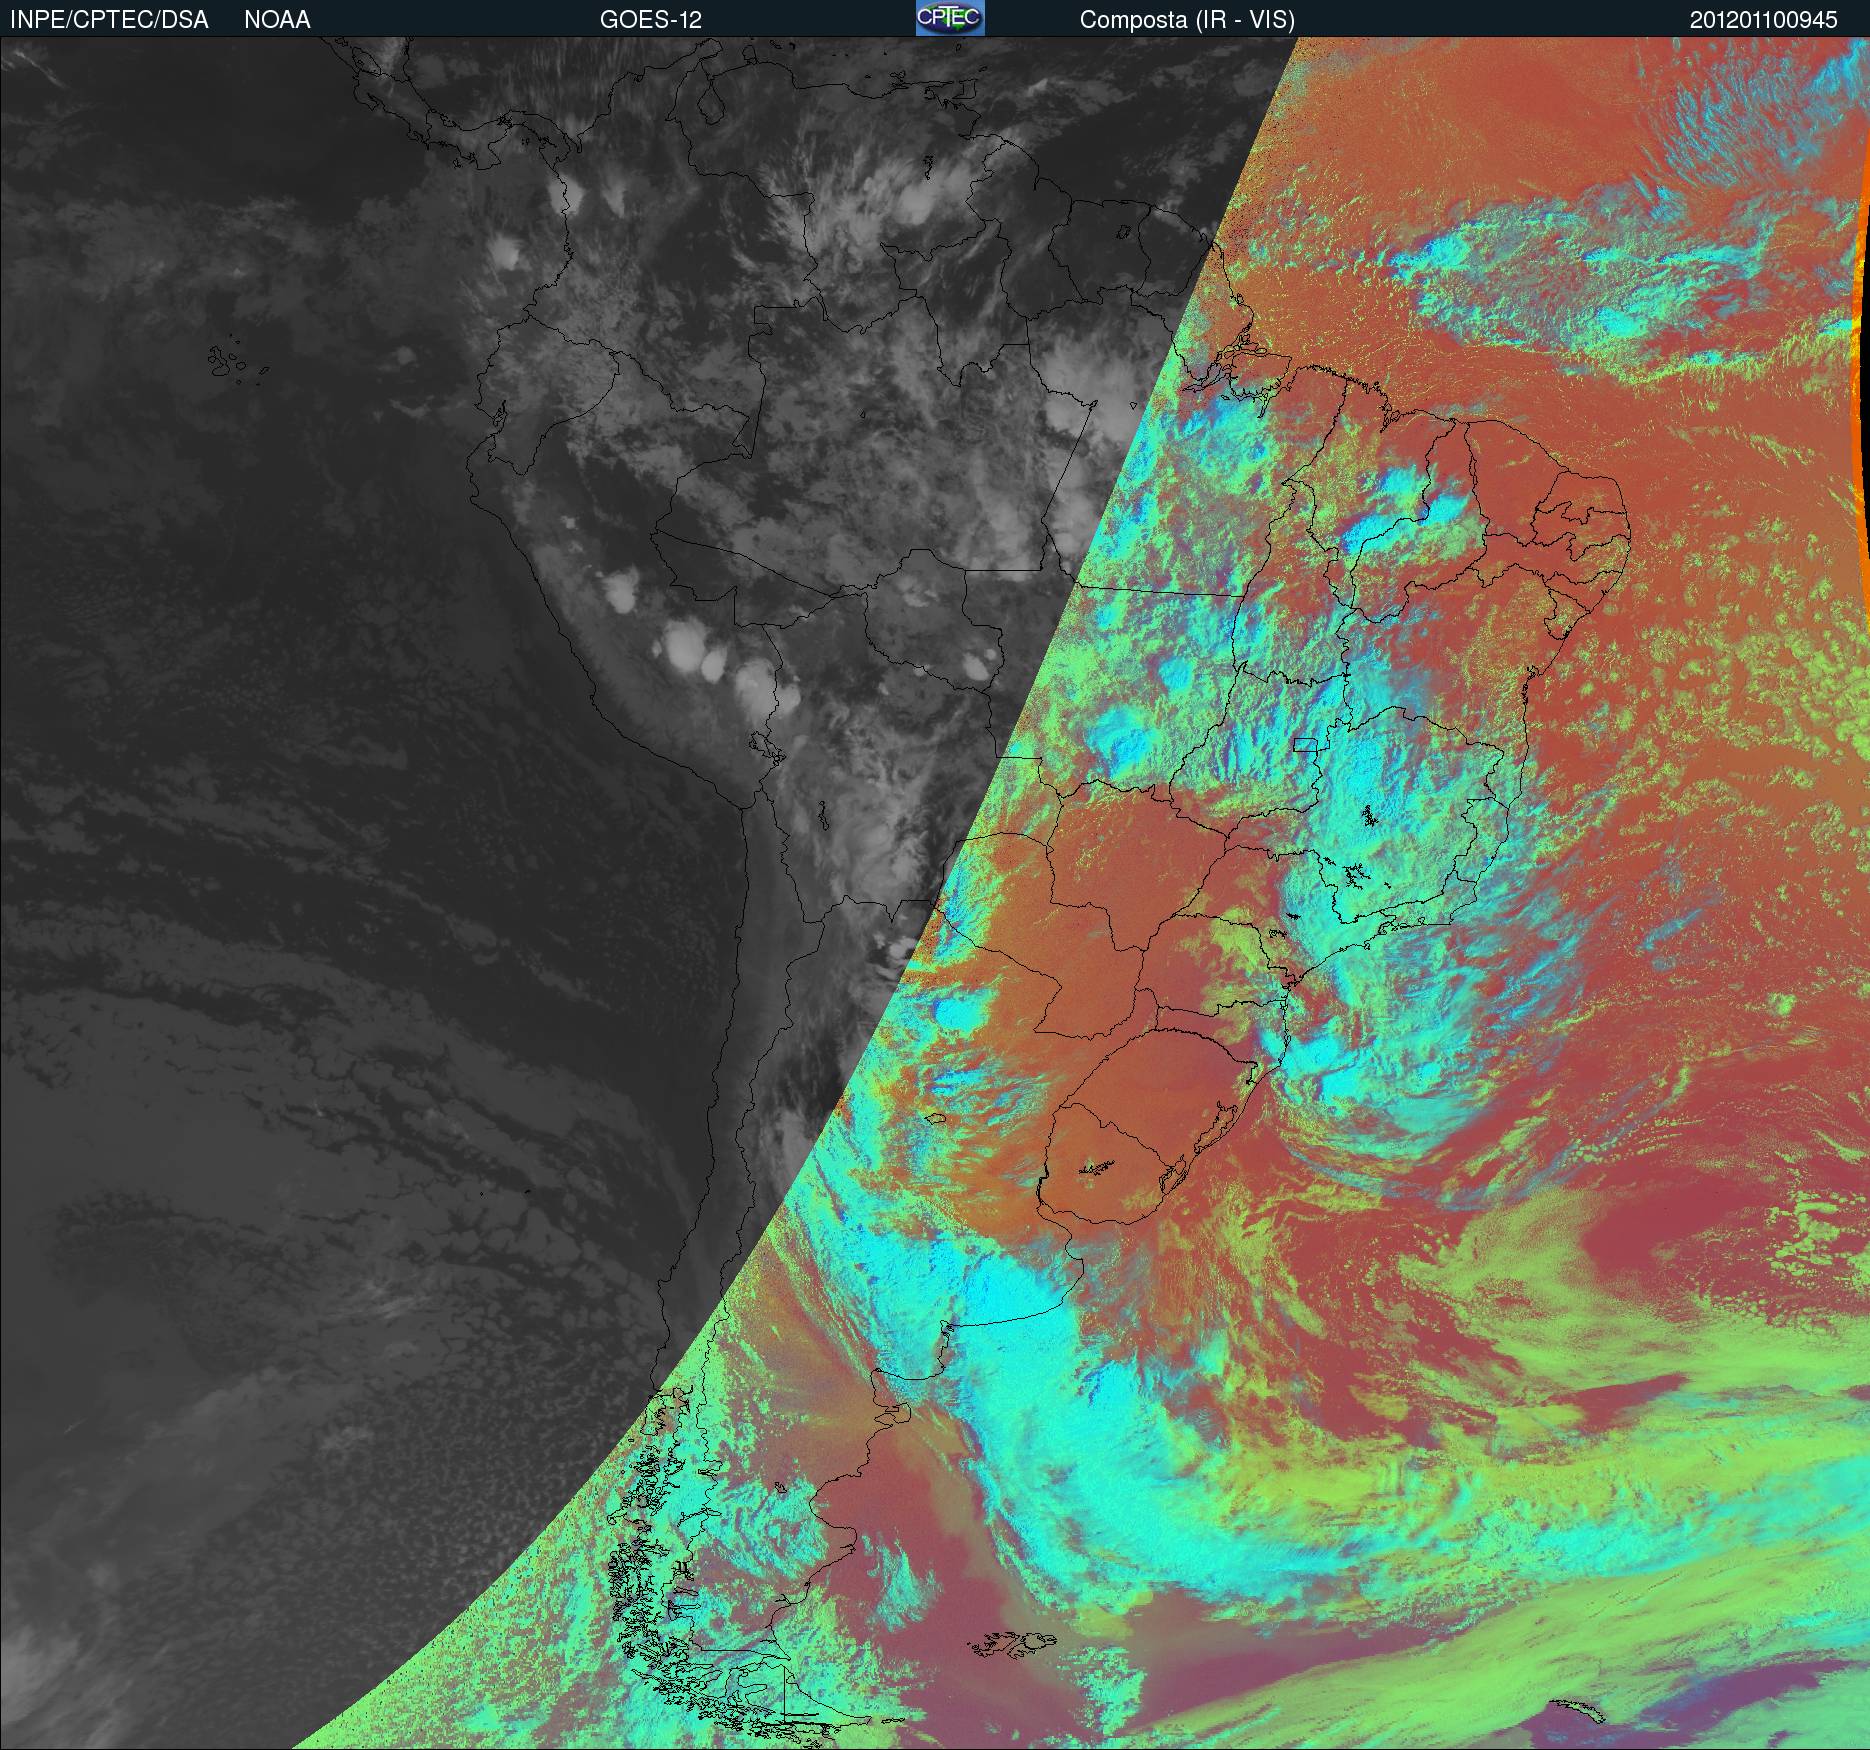Click the INPE/CPTEC/DSA header label
This screenshot has height=1750, width=1870.
109,20
